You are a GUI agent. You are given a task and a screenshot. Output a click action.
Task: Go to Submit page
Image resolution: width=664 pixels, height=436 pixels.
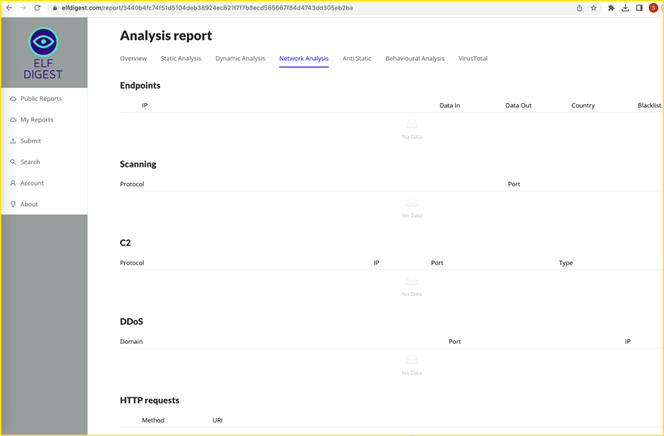(30, 141)
